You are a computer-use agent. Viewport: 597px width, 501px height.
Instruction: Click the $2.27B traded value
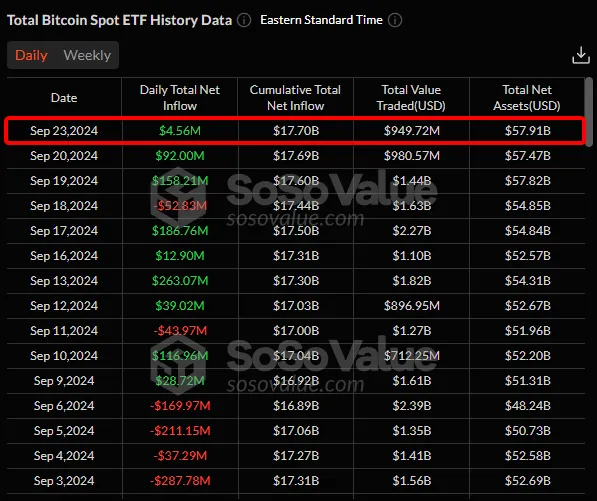[412, 231]
